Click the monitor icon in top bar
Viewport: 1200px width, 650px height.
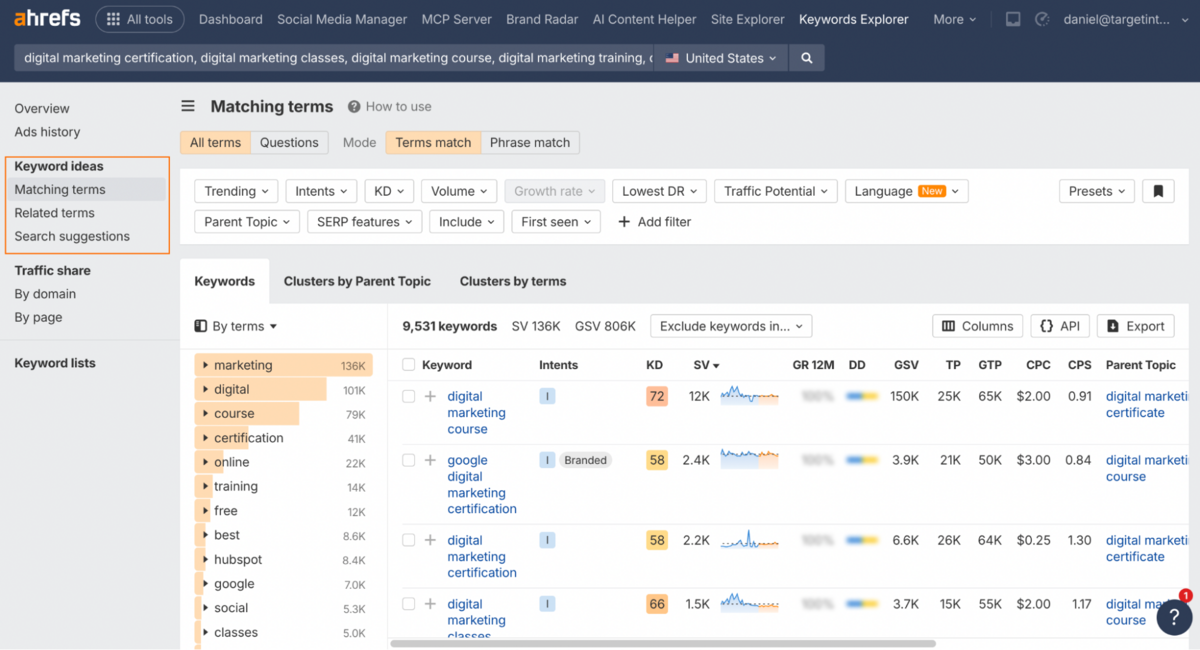(1013, 19)
